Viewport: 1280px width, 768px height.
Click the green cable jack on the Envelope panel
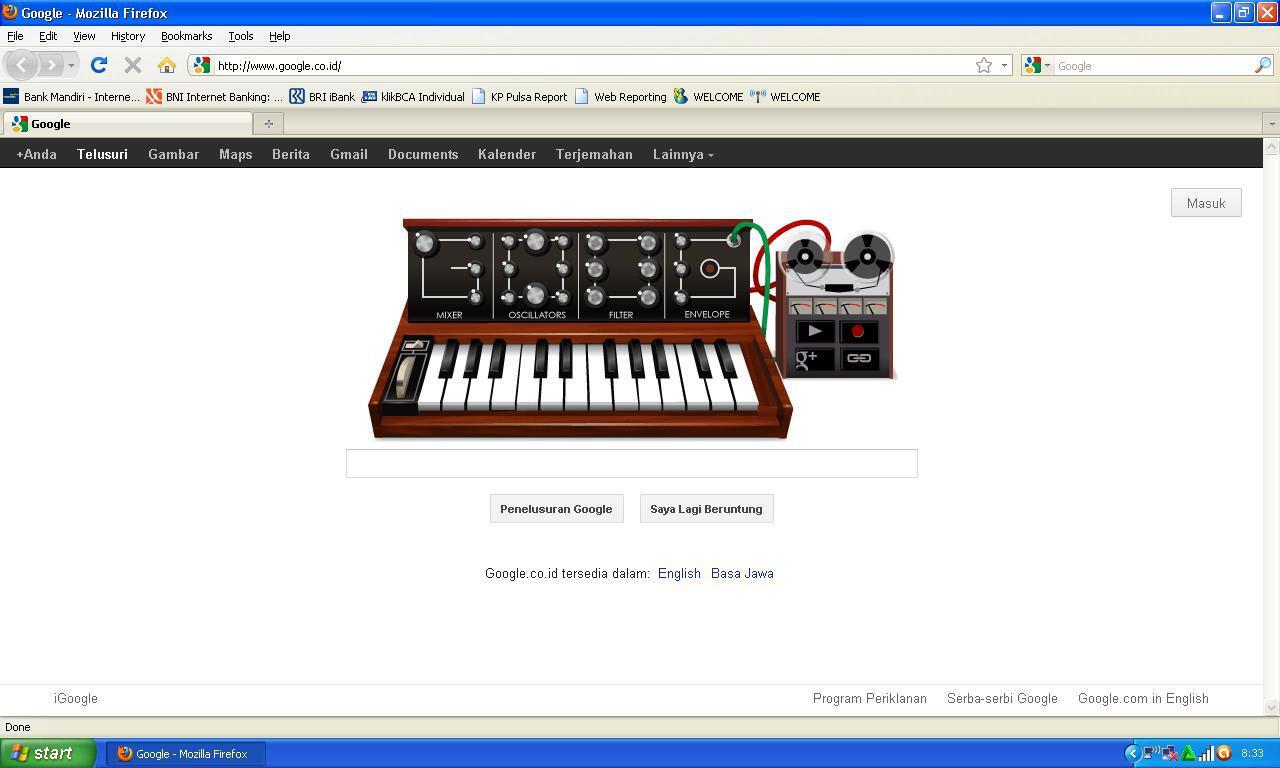[x=735, y=238]
